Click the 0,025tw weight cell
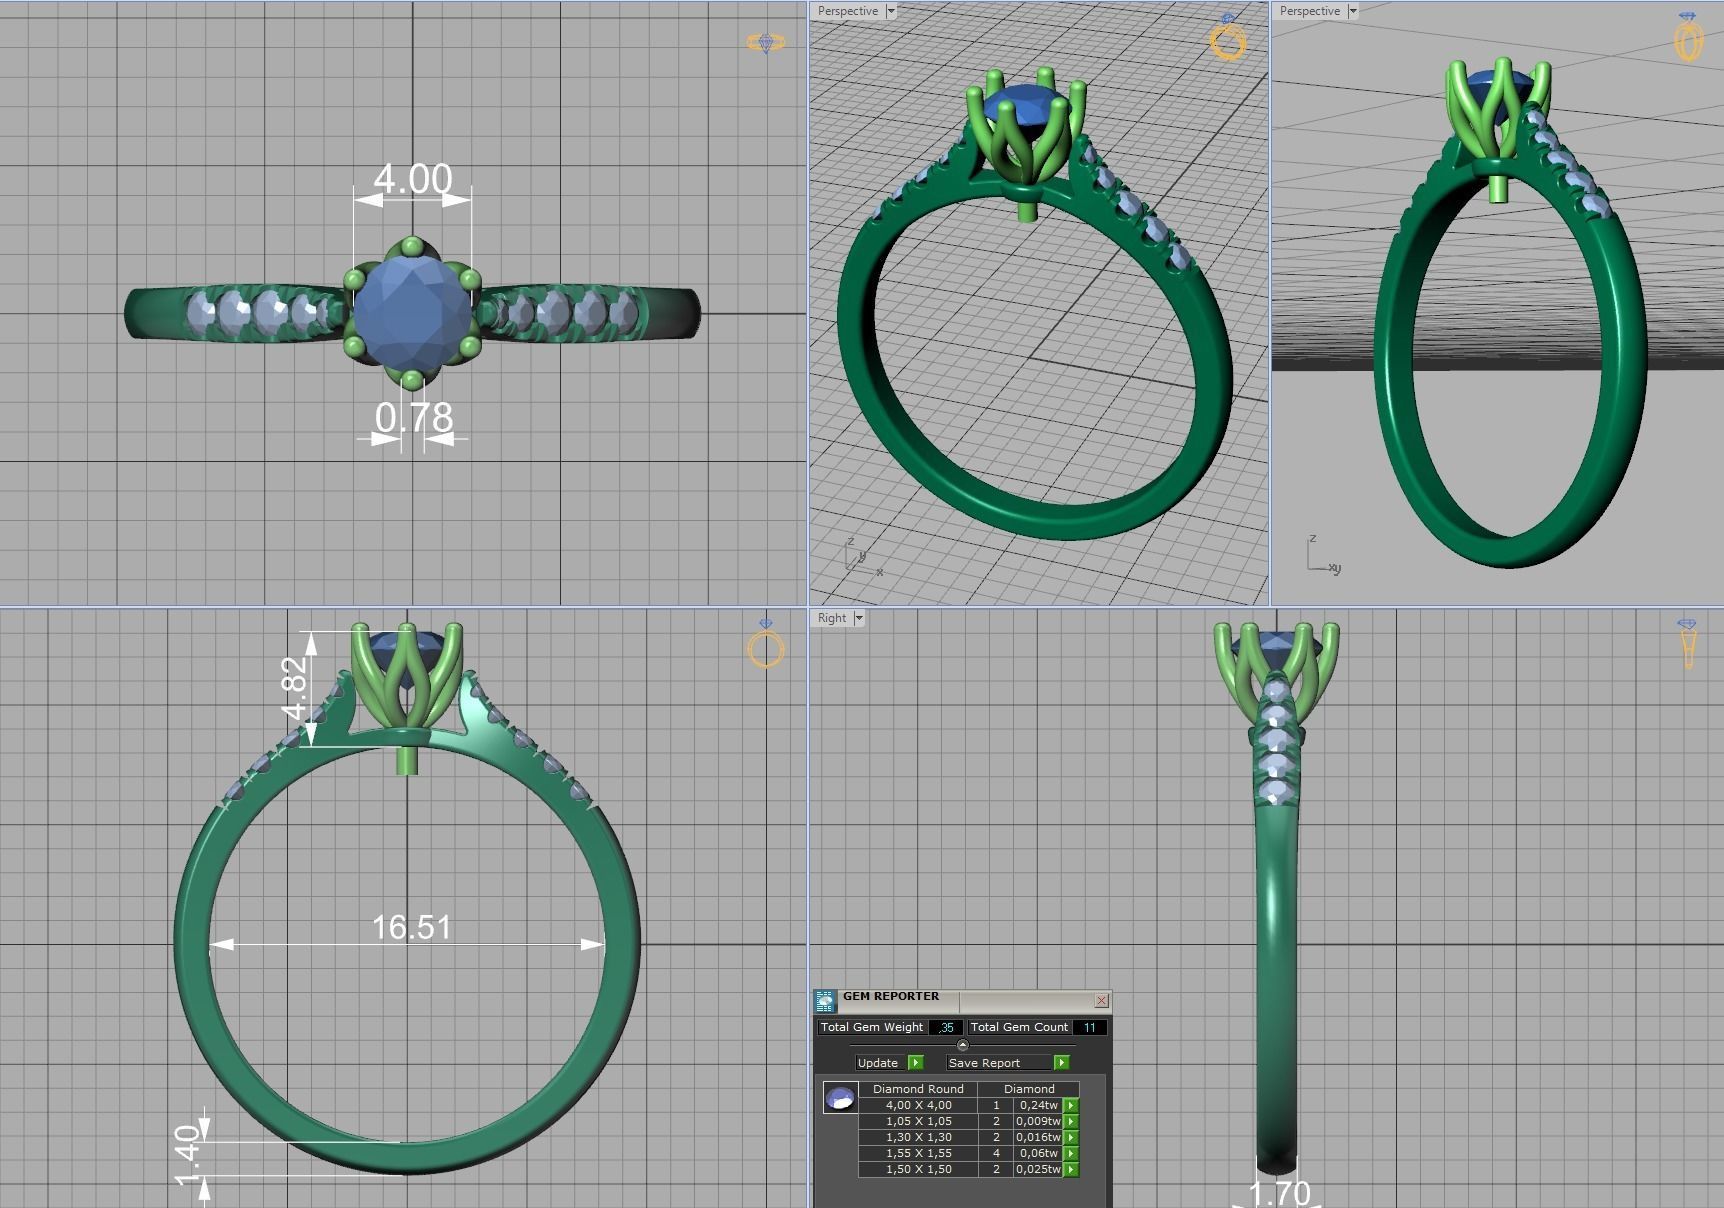The width and height of the screenshot is (1724, 1208). coord(1038,1169)
